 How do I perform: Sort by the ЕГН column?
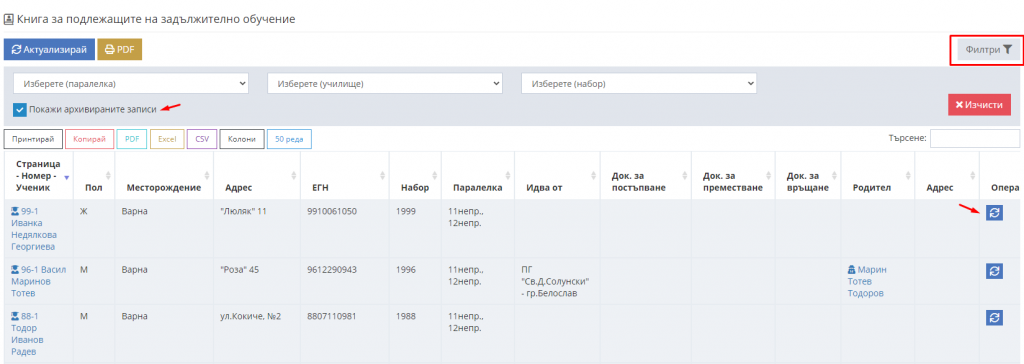(344, 176)
